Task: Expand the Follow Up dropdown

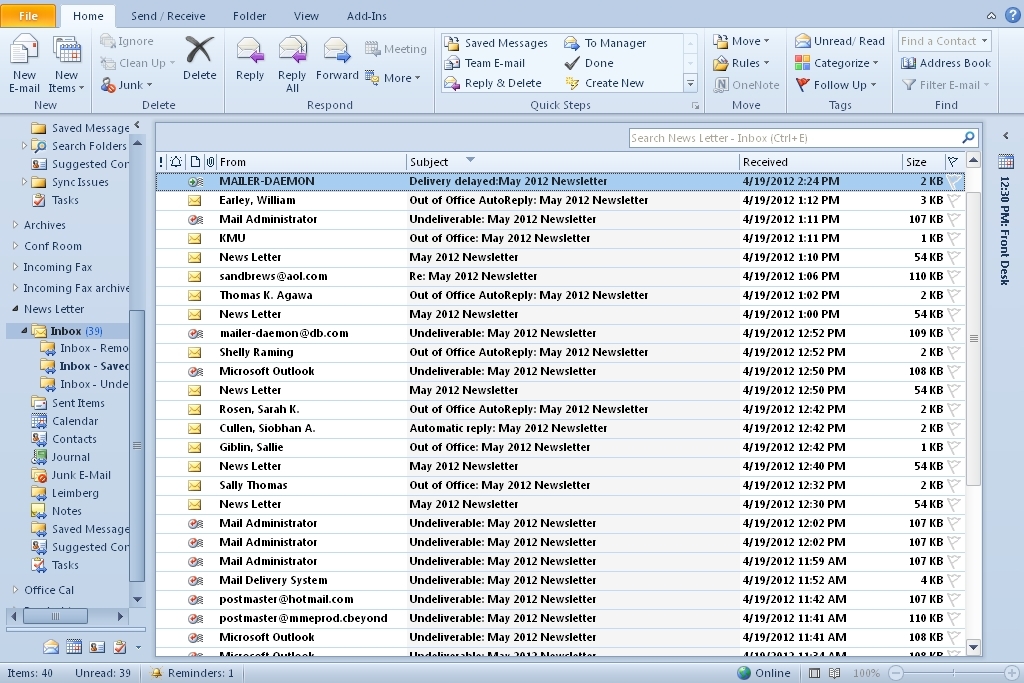Action: [x=838, y=84]
